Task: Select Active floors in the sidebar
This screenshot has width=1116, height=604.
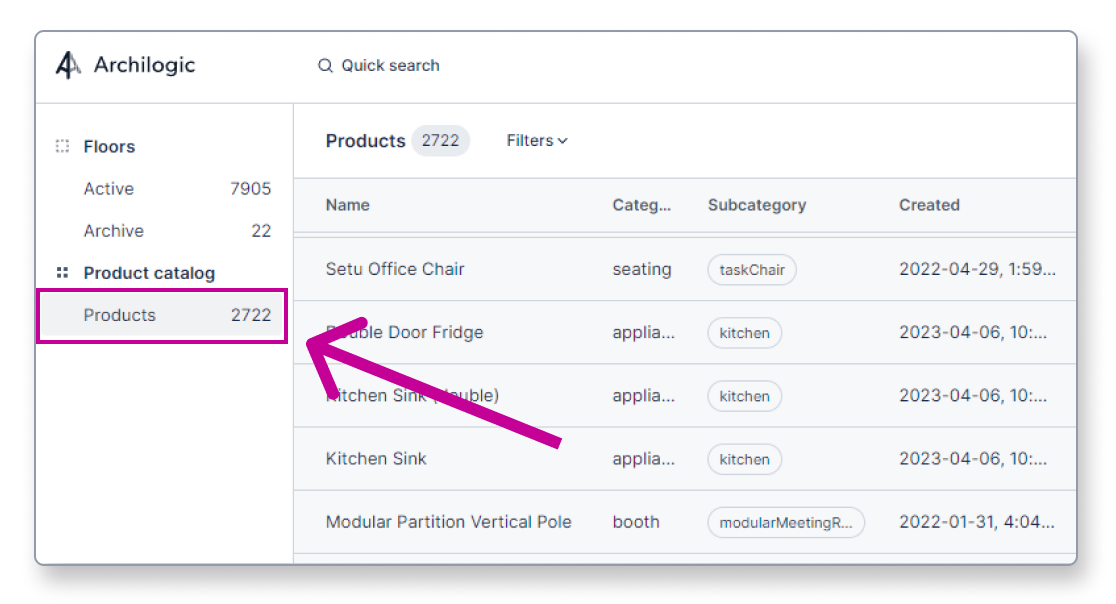Action: point(108,188)
